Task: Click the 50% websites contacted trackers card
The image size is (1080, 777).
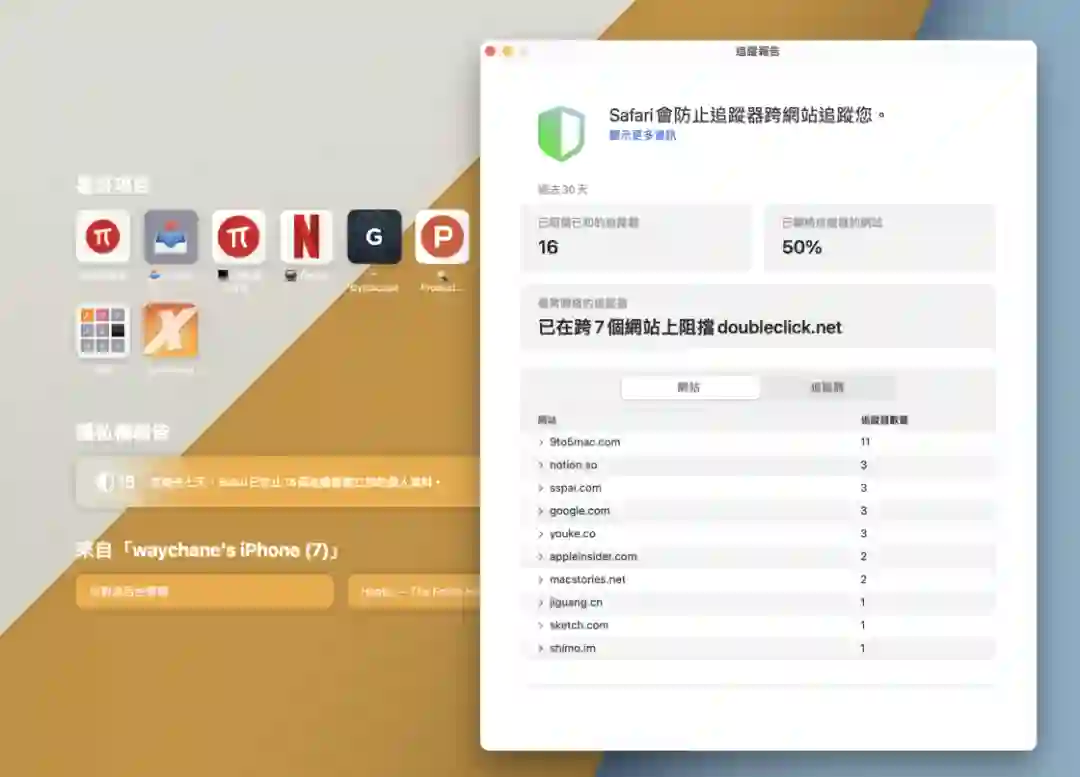Action: 880,238
